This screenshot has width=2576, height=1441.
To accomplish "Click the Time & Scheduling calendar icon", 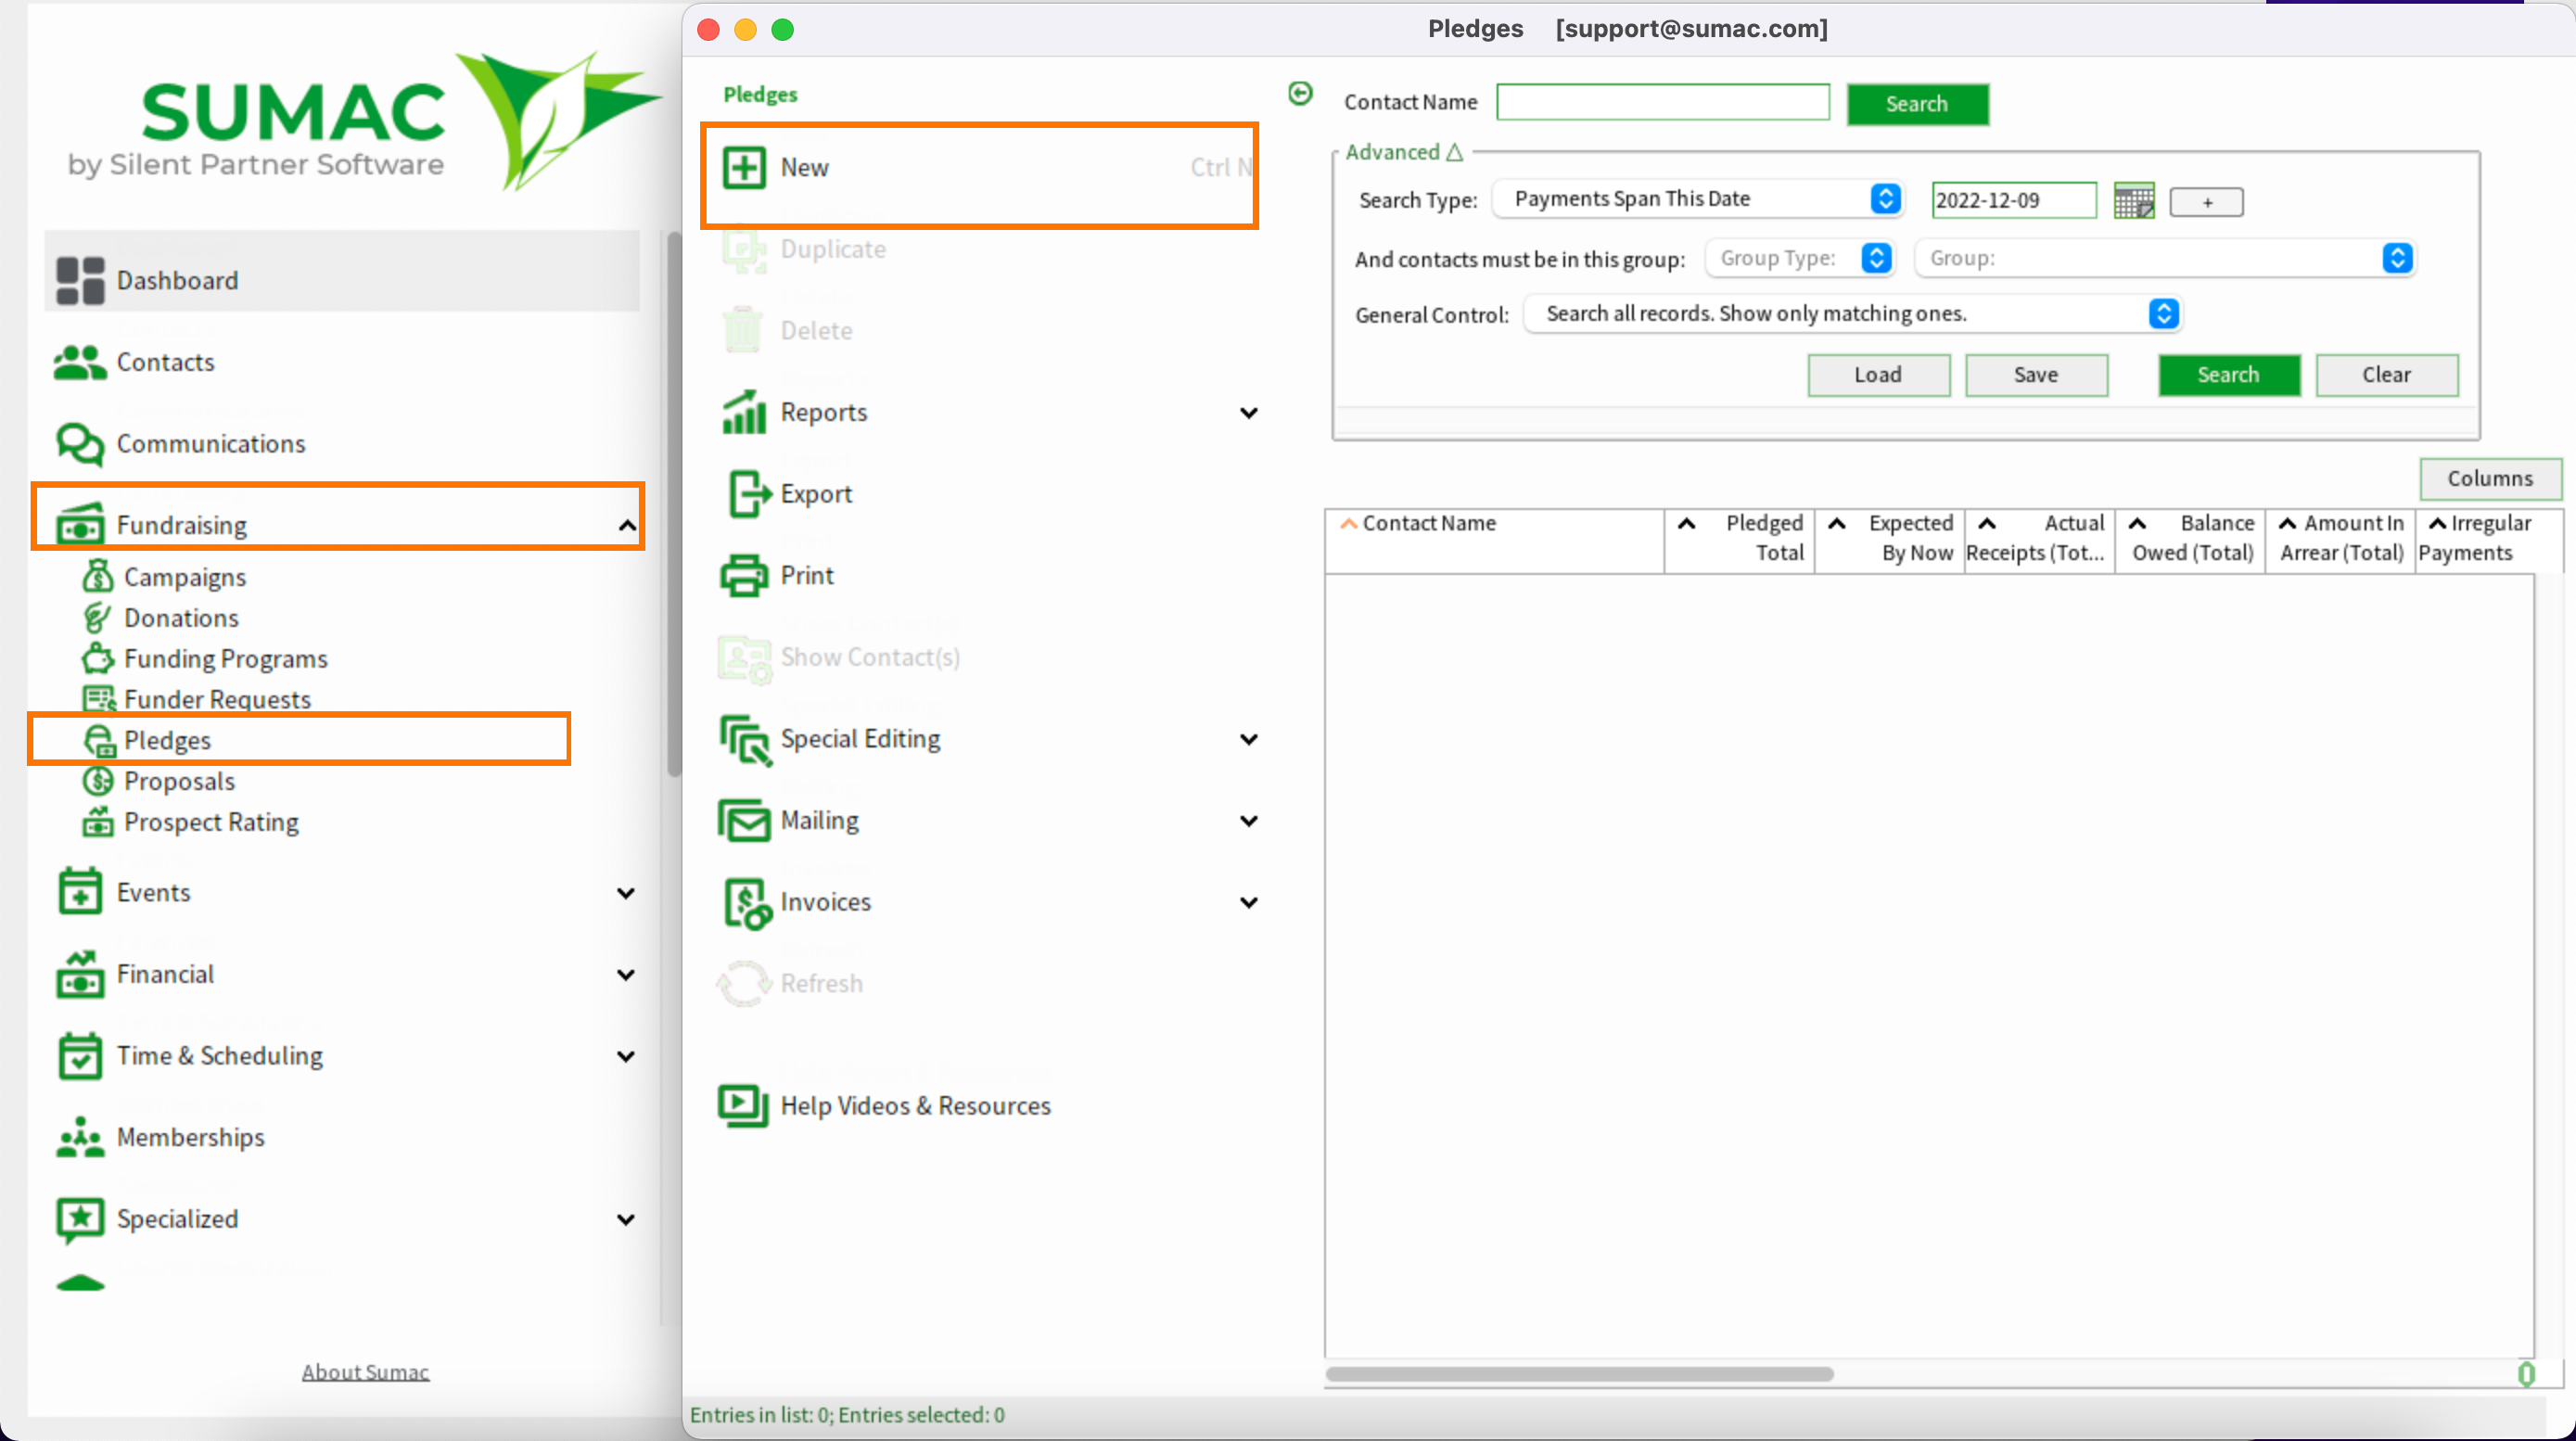I will [x=80, y=1056].
